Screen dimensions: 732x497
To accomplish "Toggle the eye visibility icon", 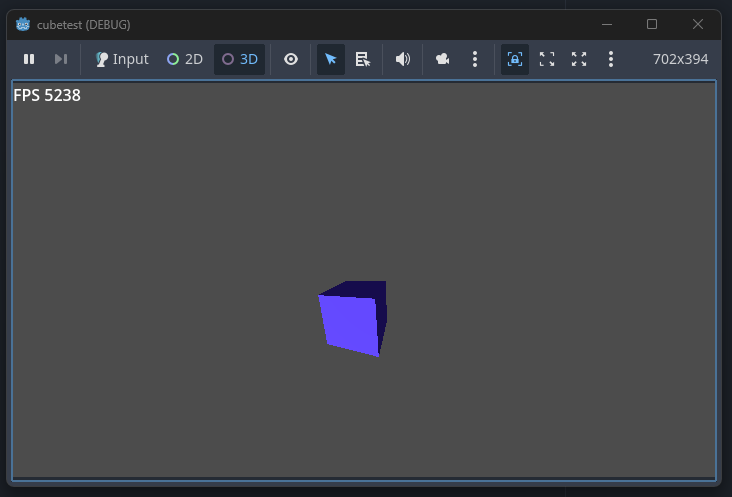I will (291, 59).
